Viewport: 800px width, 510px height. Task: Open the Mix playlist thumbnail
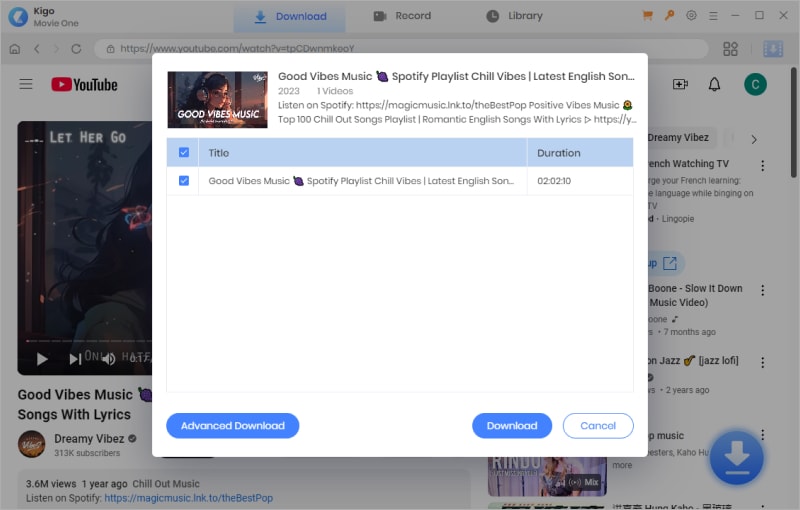547,477
